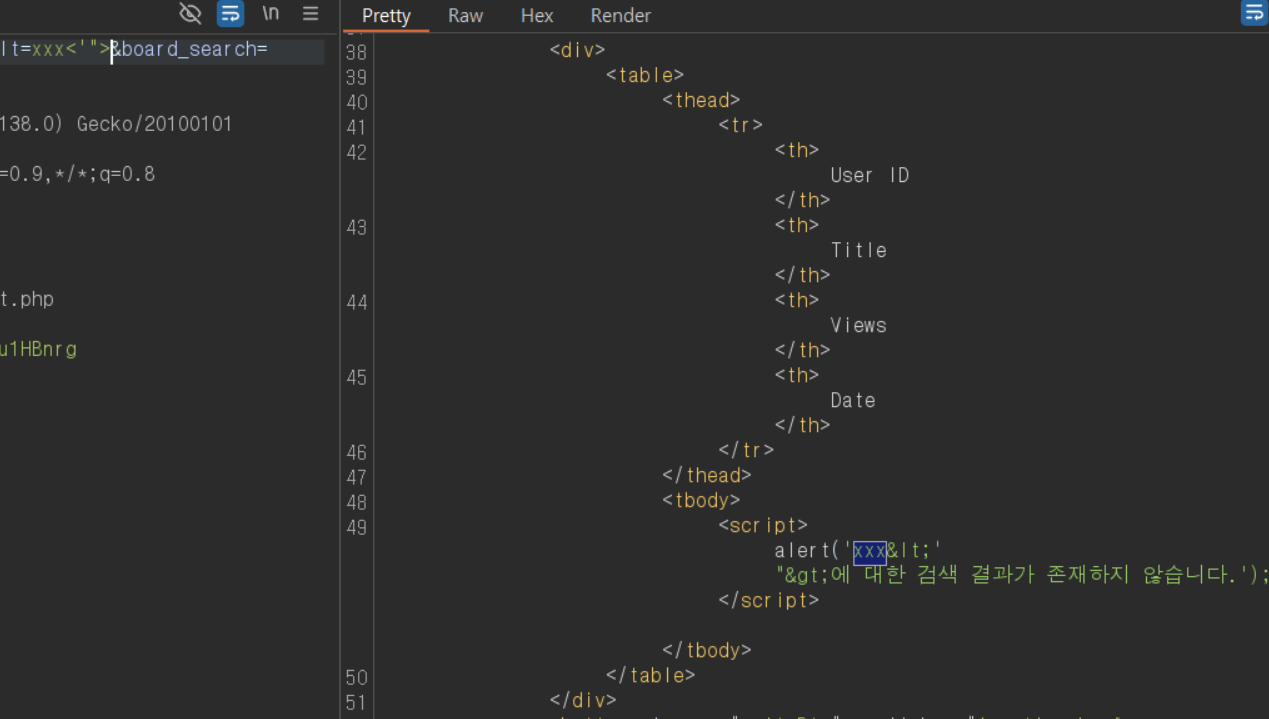Click the closing </div> tag on line 51

[583, 700]
